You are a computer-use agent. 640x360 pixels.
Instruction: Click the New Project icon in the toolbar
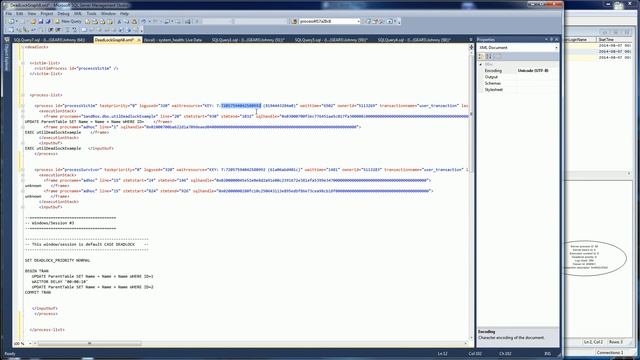click(11, 21)
